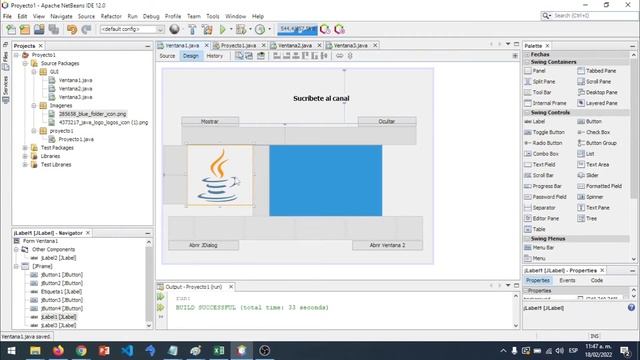Select Progress Bar component in Palette
The height and width of the screenshot is (360, 640).
[x=543, y=186]
